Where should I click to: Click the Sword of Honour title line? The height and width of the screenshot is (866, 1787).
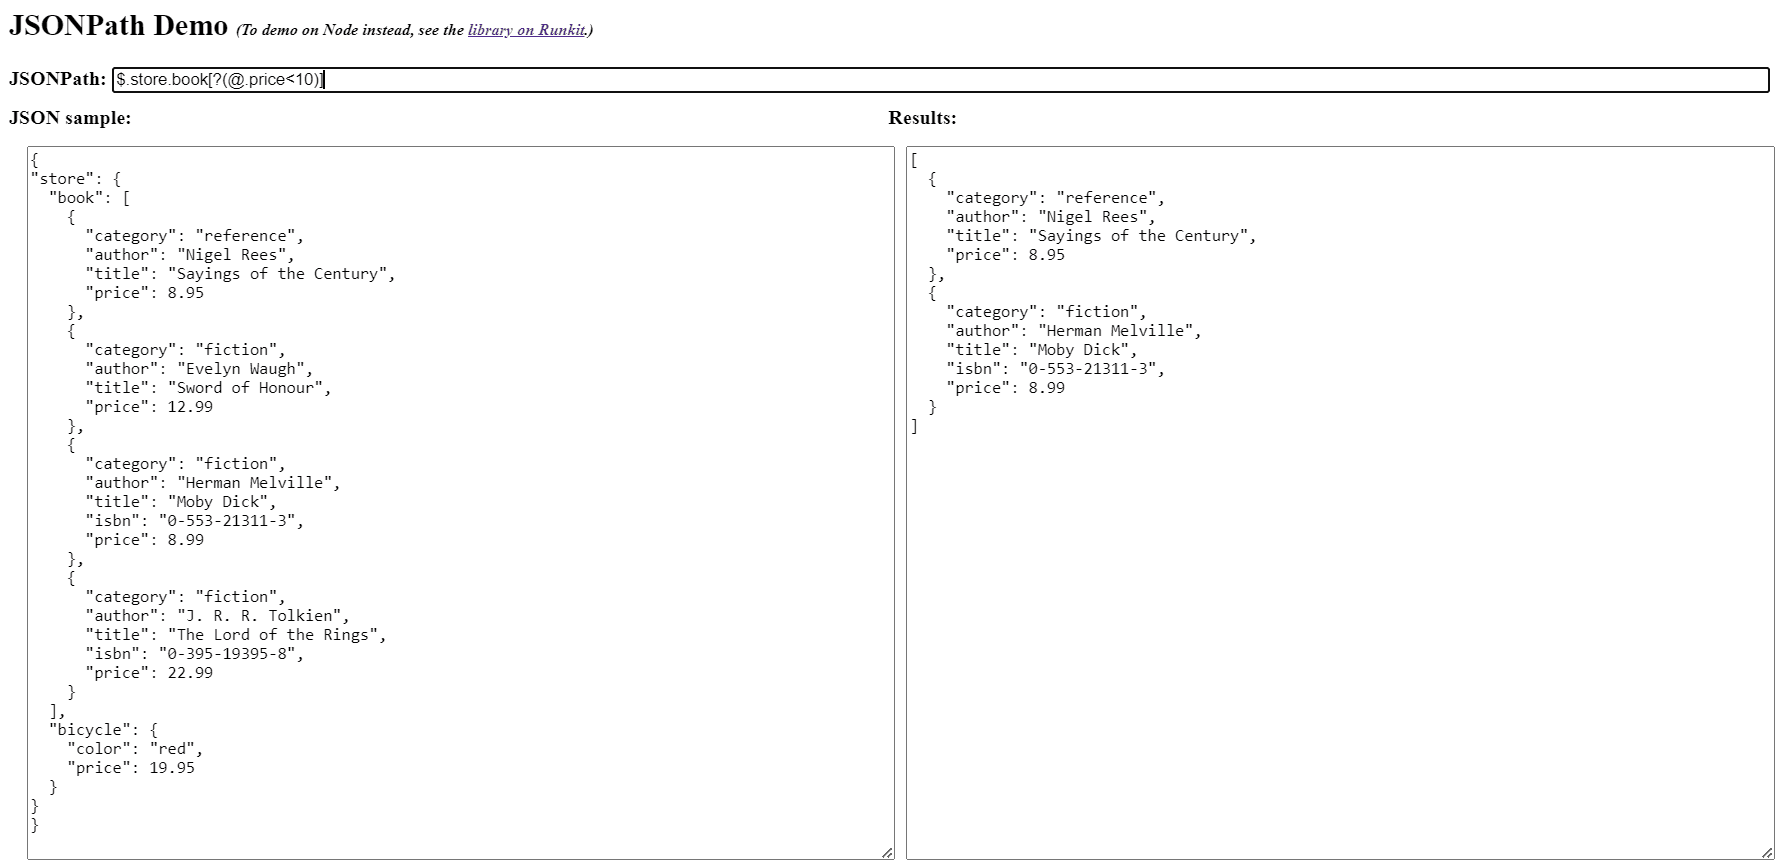[x=208, y=388]
